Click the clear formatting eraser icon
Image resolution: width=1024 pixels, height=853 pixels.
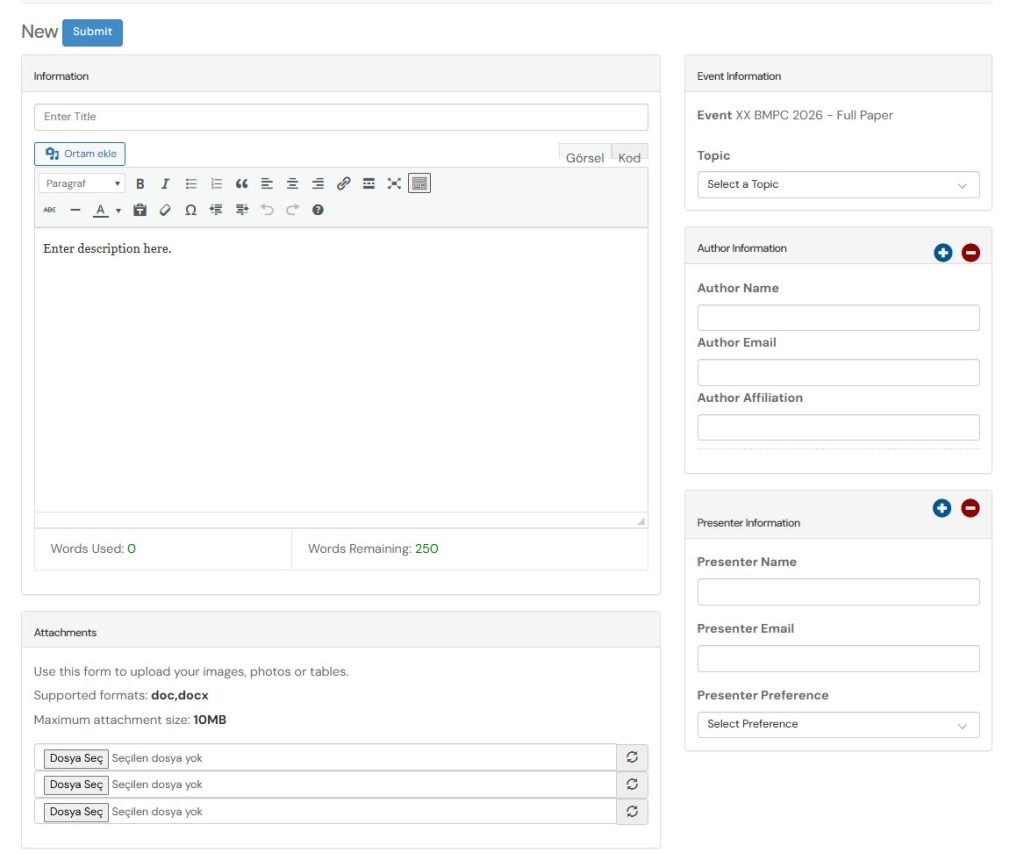165,210
